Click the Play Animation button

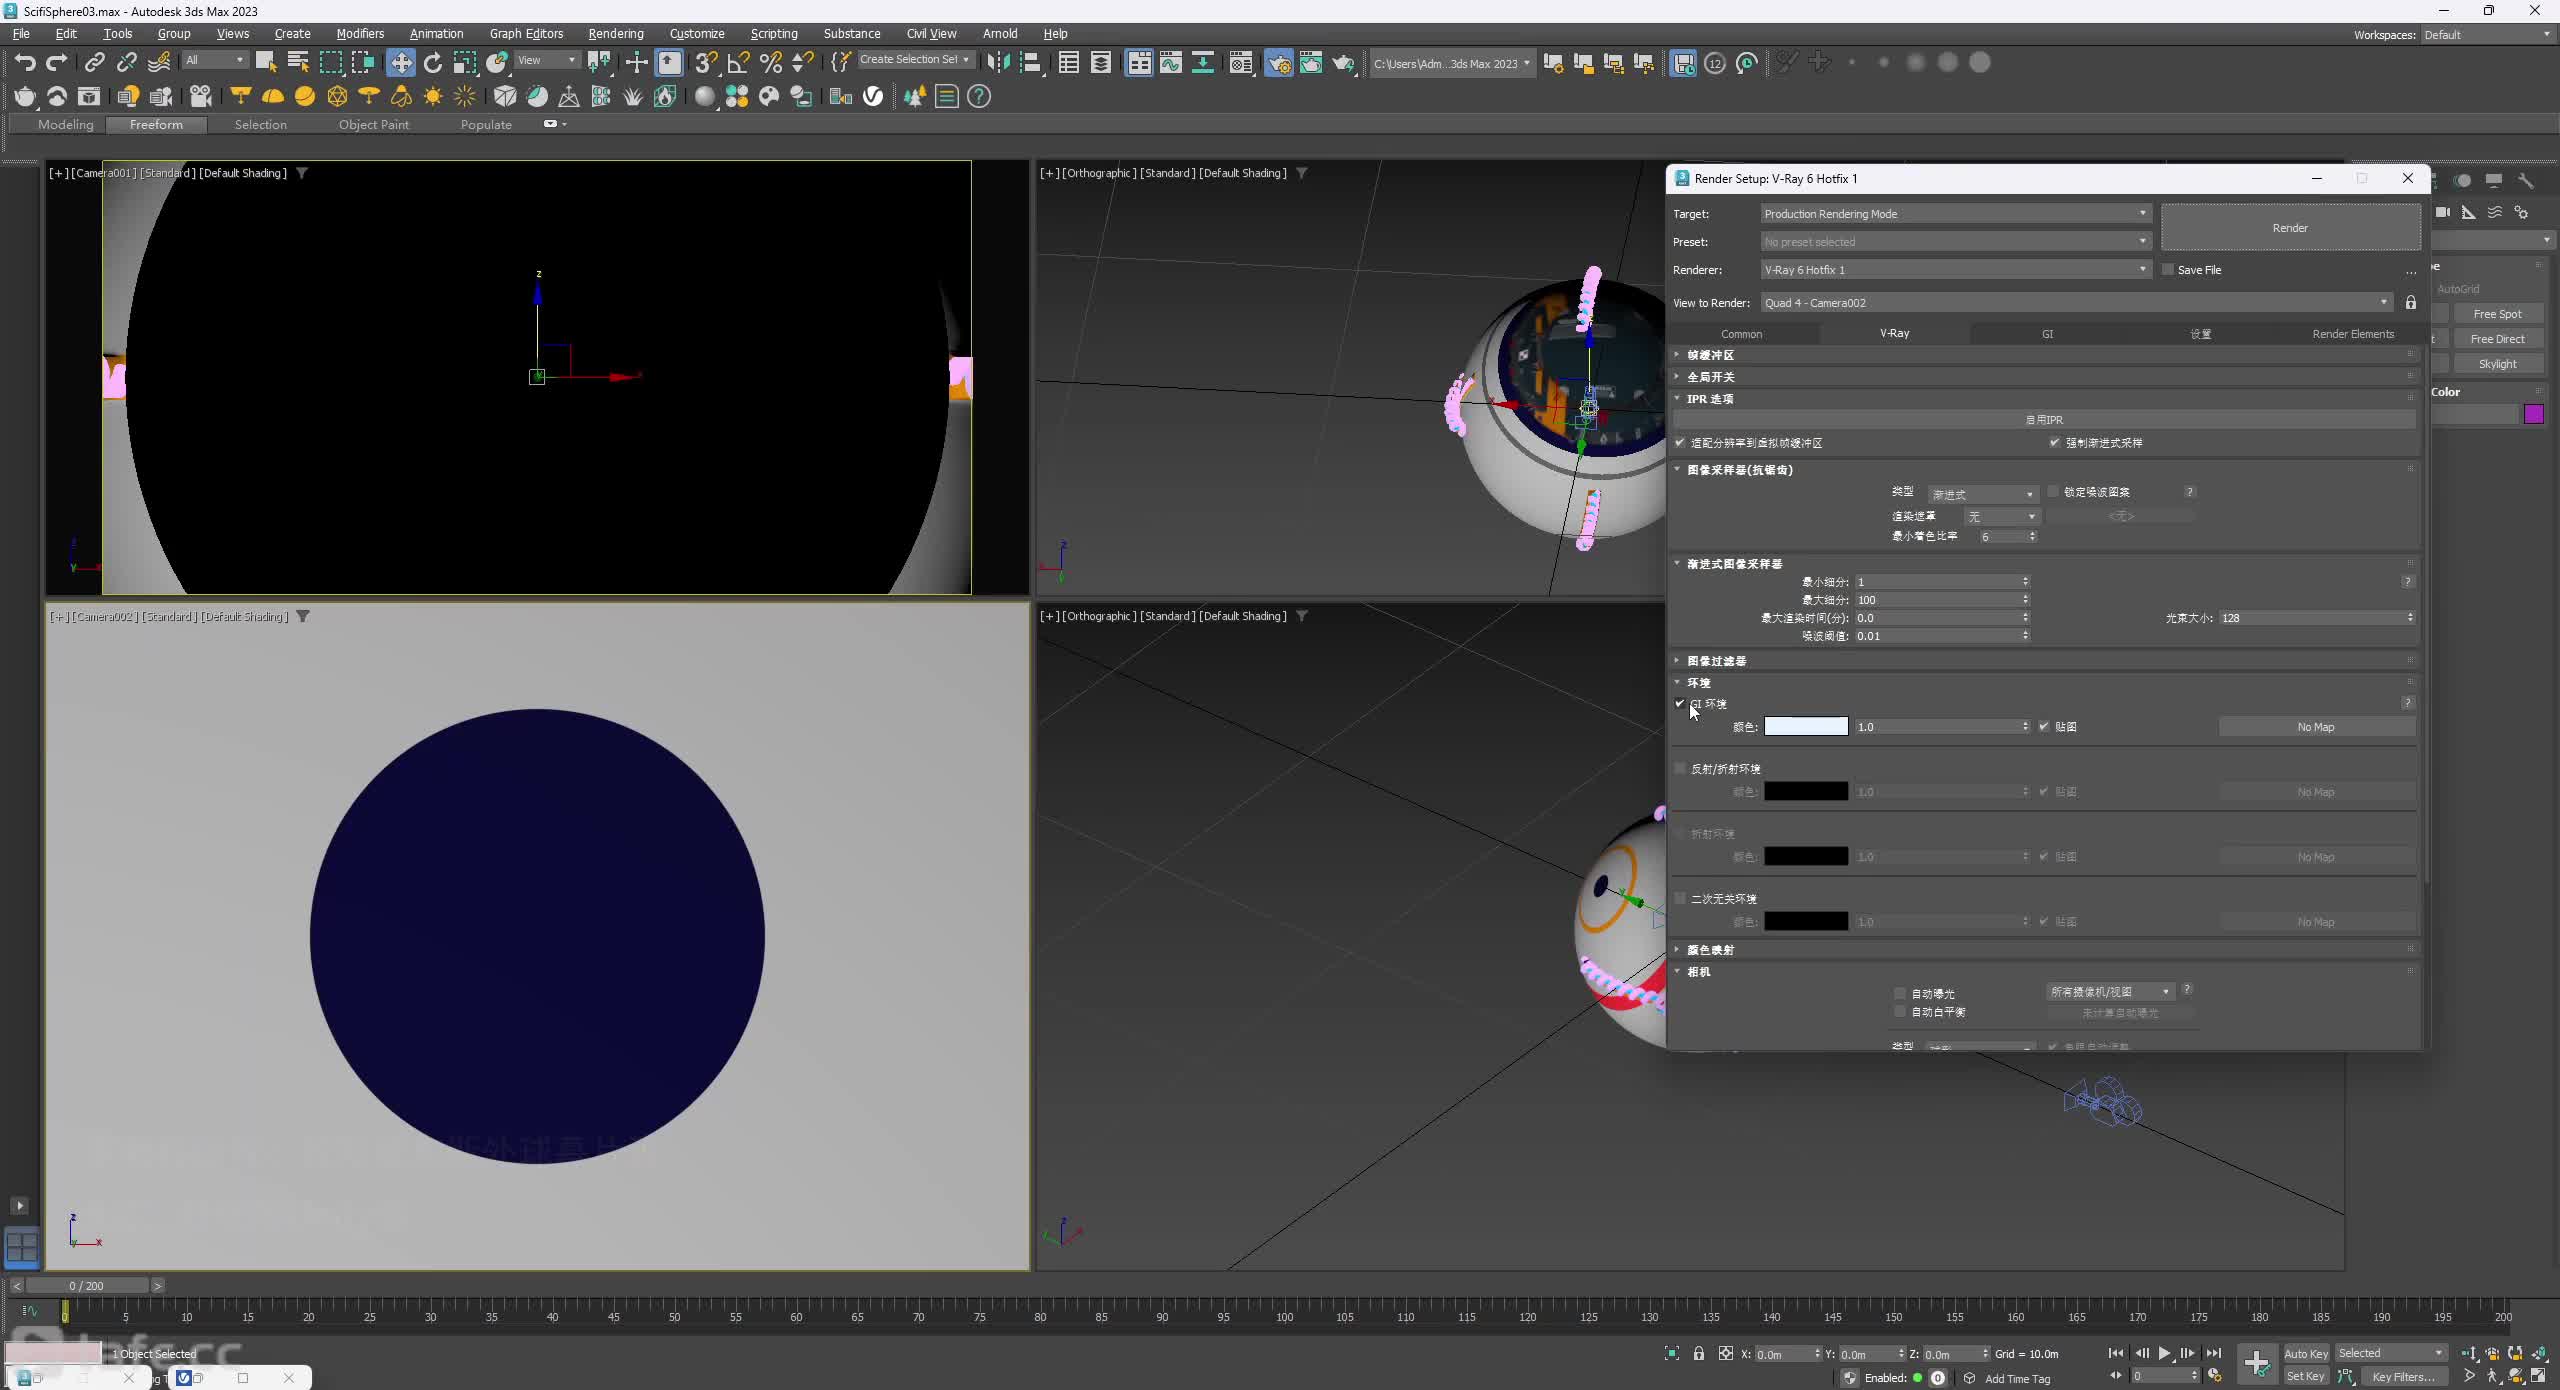point(2164,1353)
